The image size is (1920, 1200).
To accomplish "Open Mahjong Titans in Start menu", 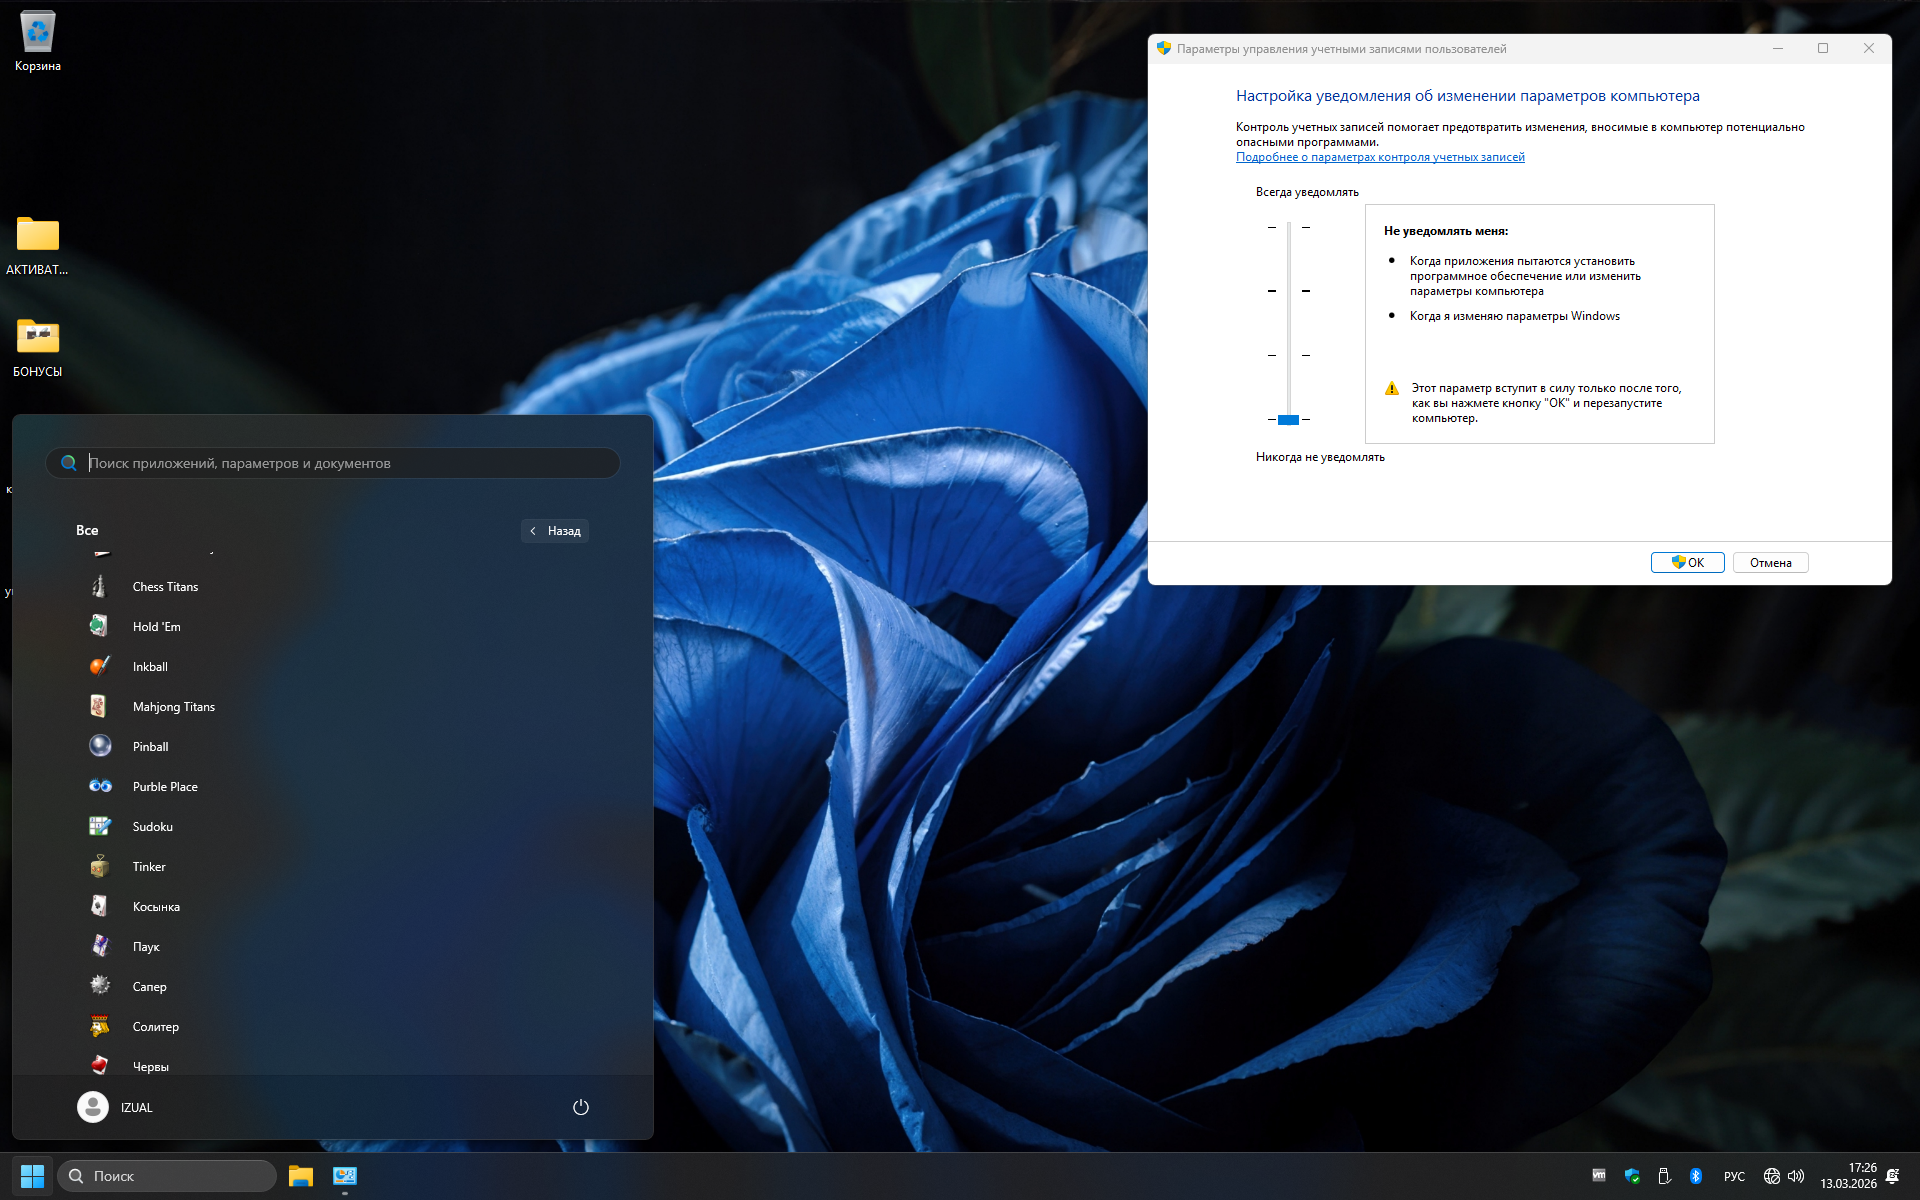I will click(x=173, y=707).
